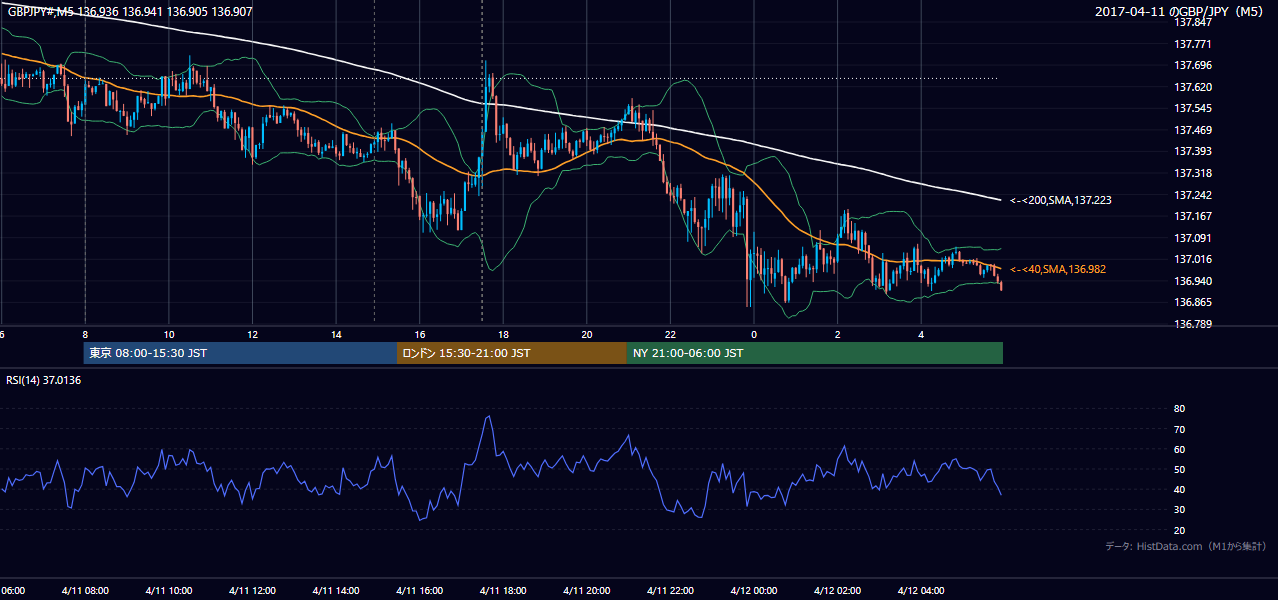
Task: Click the HistData.com data source credit
Action: tap(1186, 546)
